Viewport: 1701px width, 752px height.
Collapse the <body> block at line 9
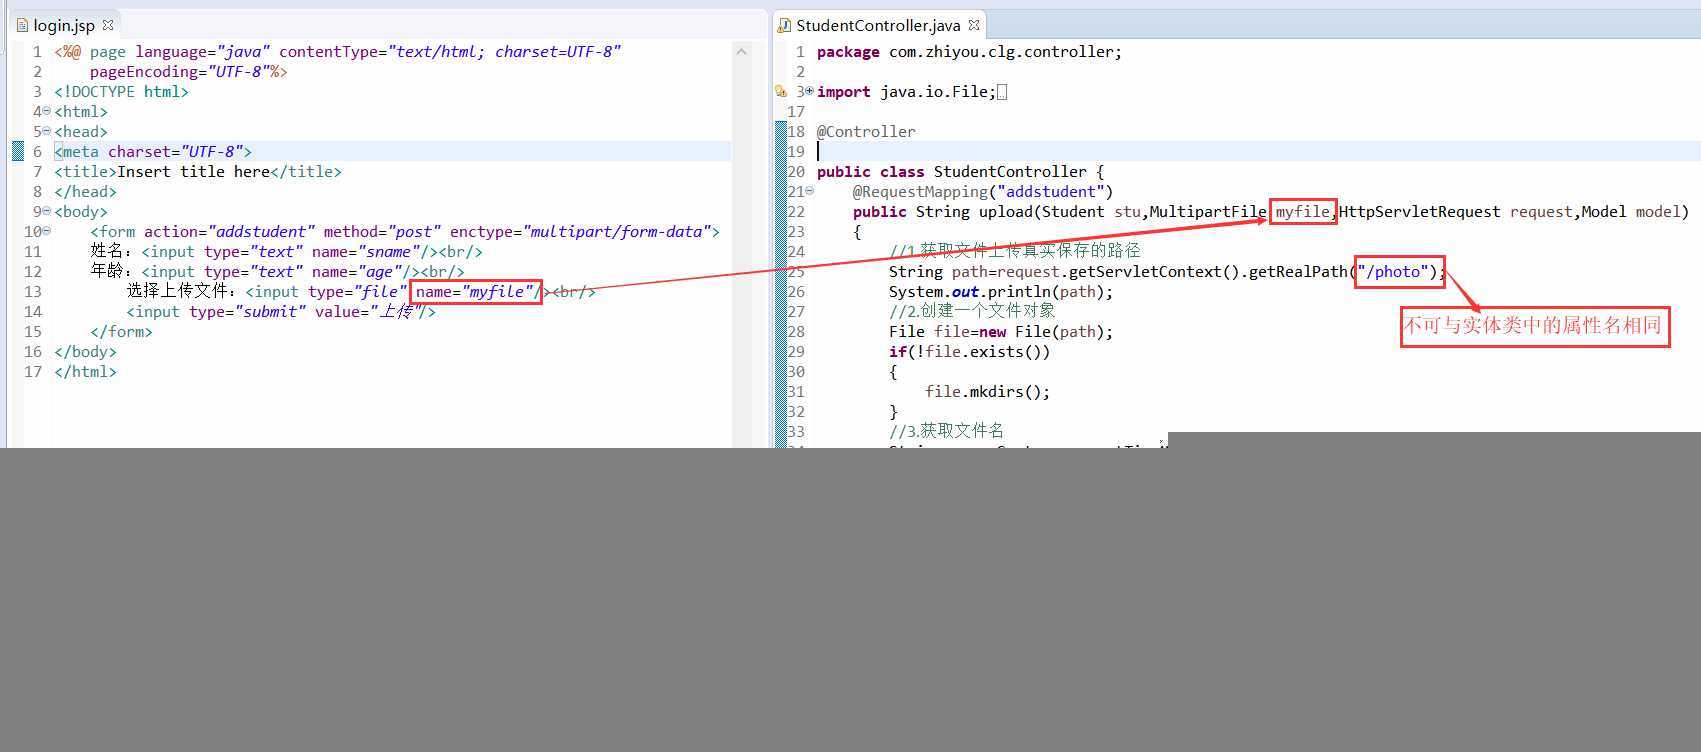pyautogui.click(x=47, y=210)
